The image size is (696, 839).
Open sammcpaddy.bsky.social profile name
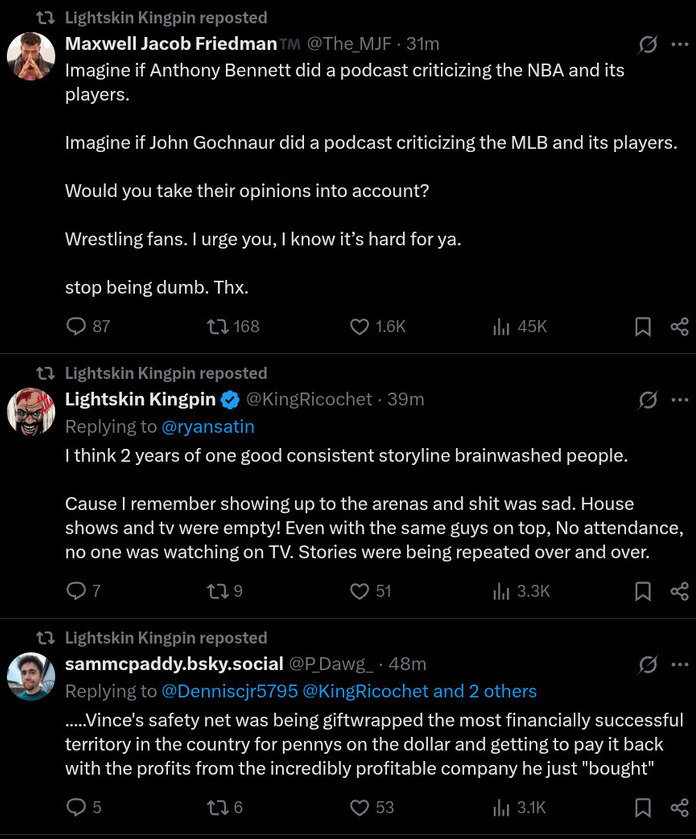click(x=174, y=665)
